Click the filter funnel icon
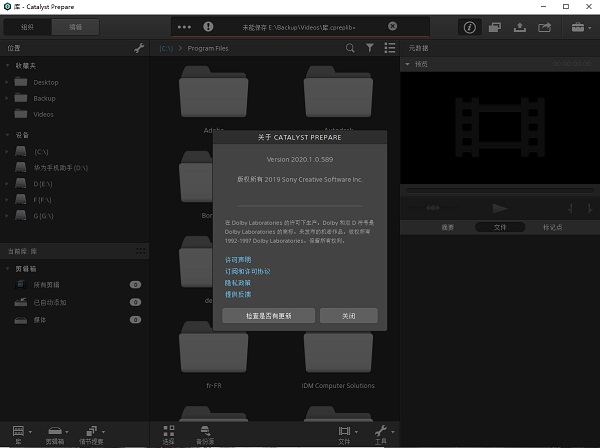 (x=370, y=48)
